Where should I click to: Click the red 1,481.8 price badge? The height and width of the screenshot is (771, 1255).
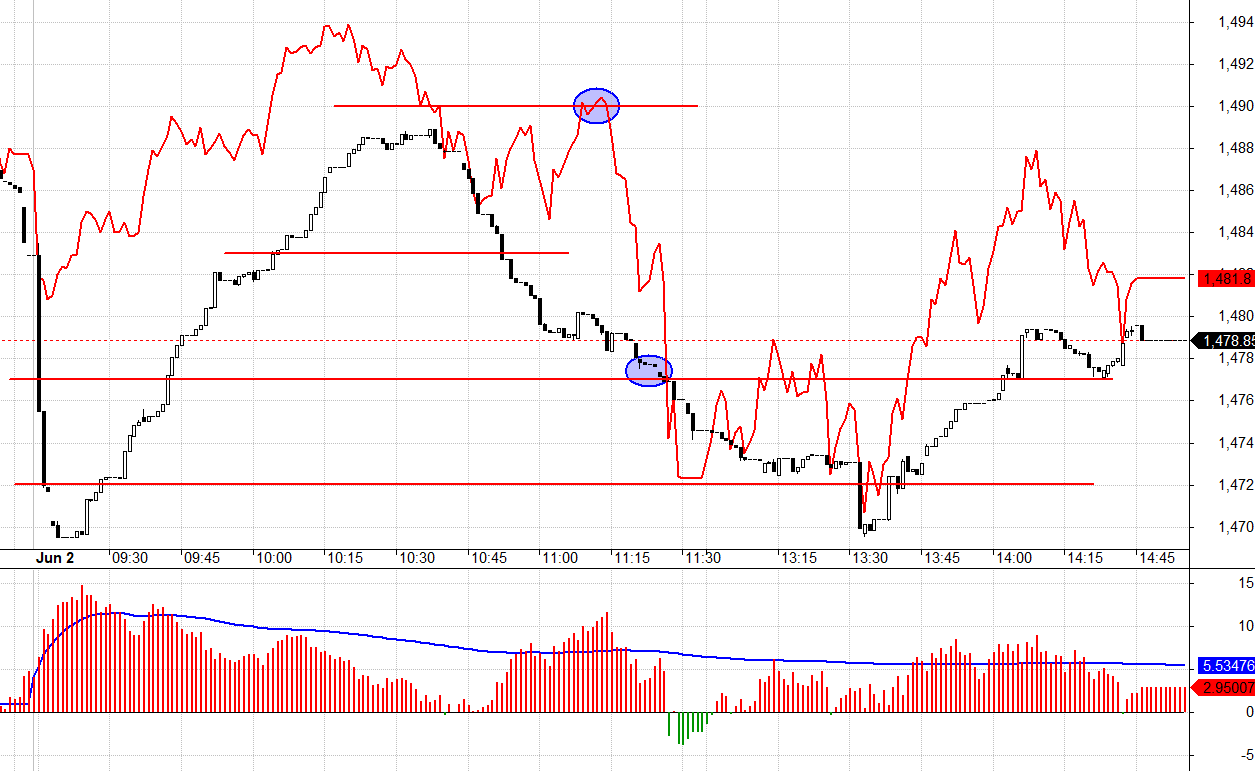[1225, 279]
